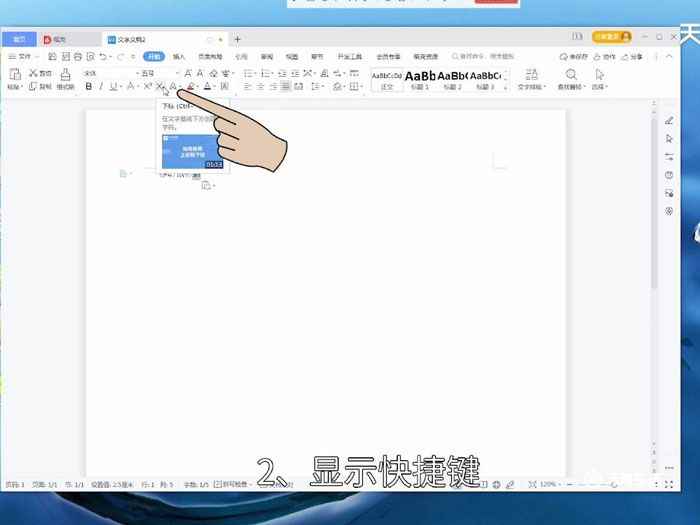Select the Normal (AaBbCcDd) style
The width and height of the screenshot is (700, 525).
pyautogui.click(x=387, y=81)
